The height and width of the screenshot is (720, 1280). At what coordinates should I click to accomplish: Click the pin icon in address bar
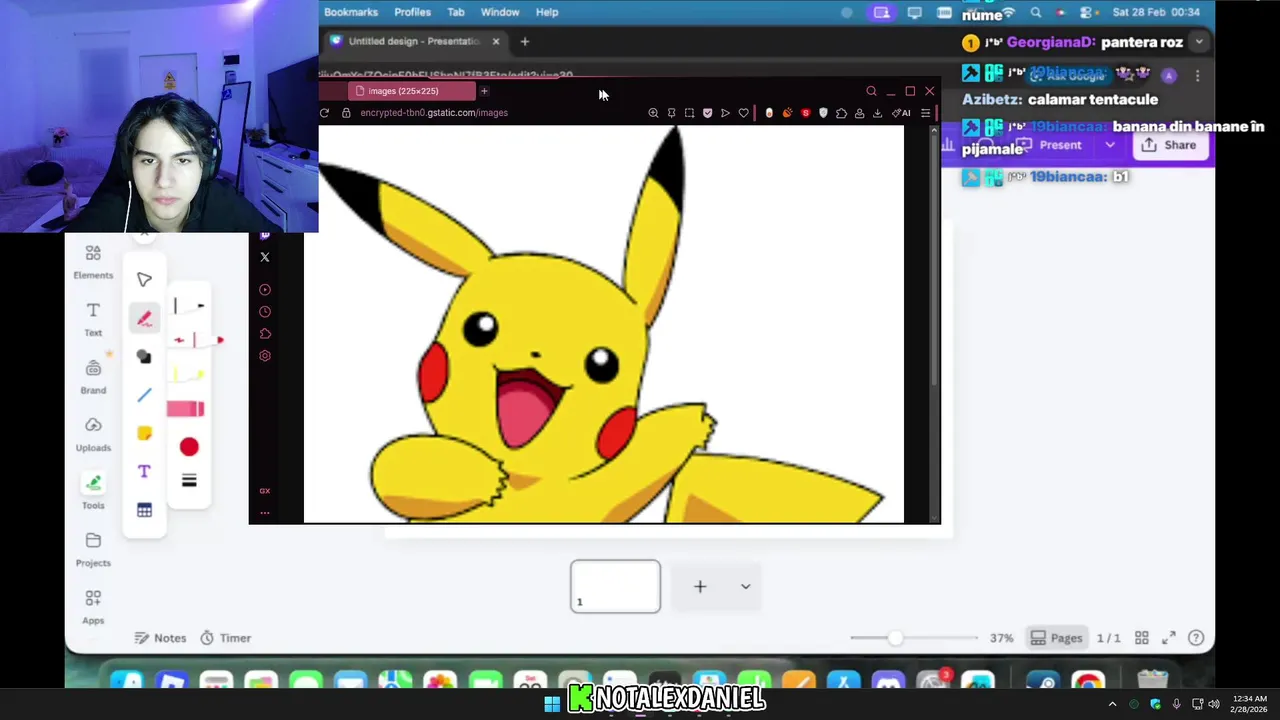[671, 113]
